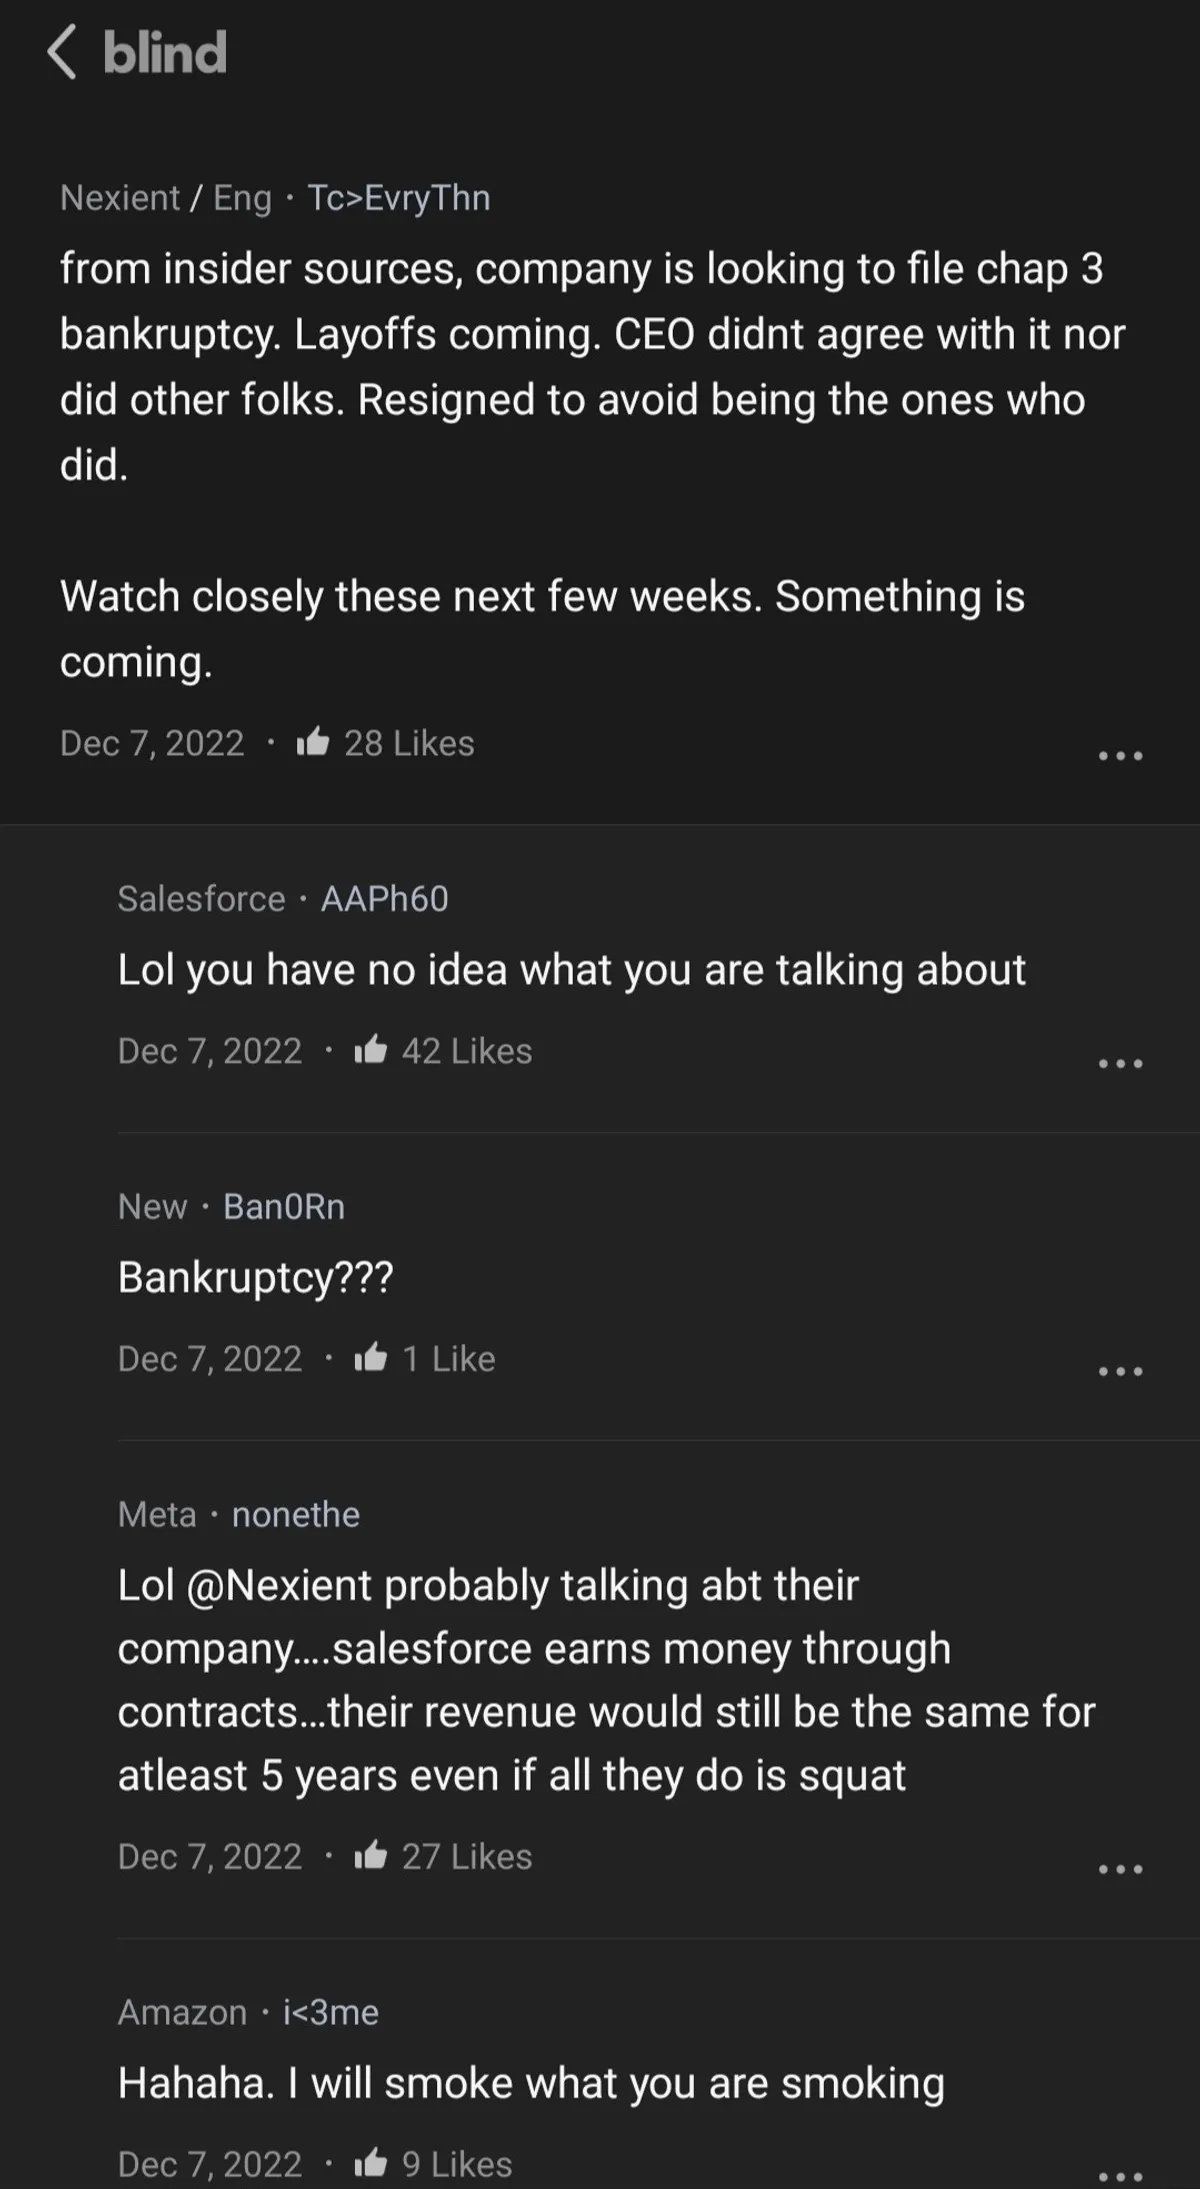This screenshot has height=2189, width=1200.
Task: Open the BanORn user profile
Action: tap(284, 1207)
